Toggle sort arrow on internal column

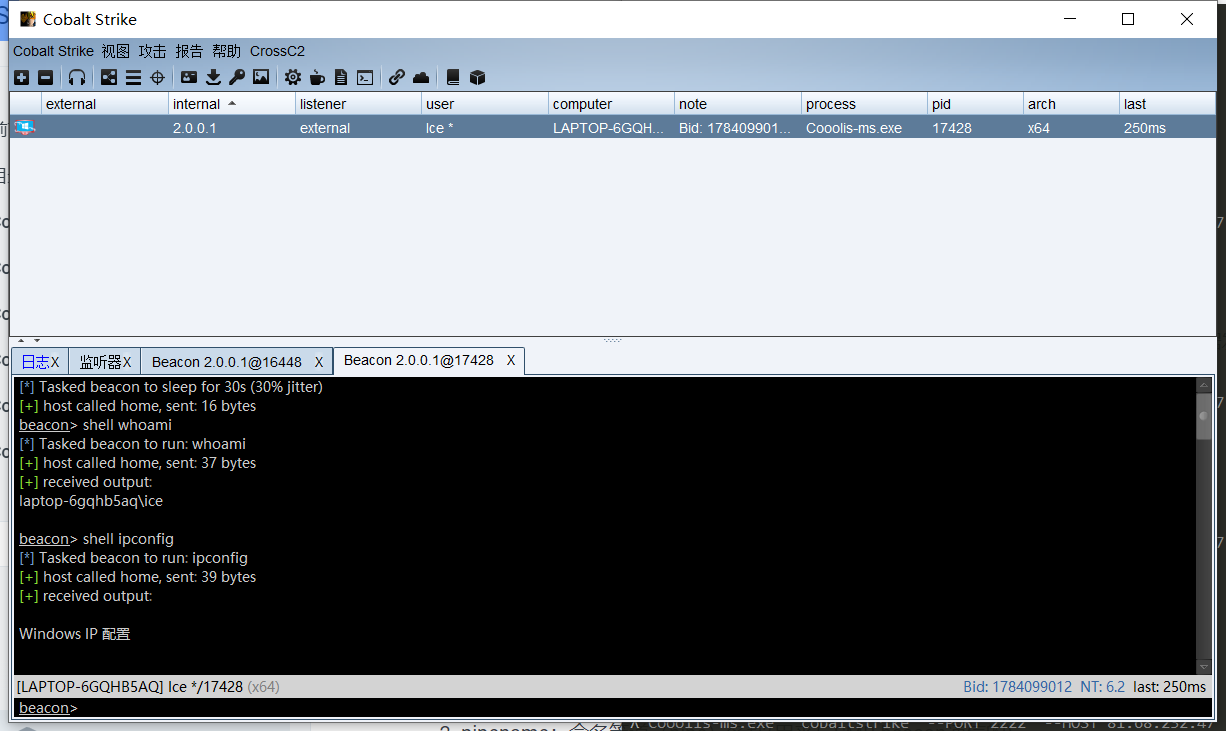point(232,103)
